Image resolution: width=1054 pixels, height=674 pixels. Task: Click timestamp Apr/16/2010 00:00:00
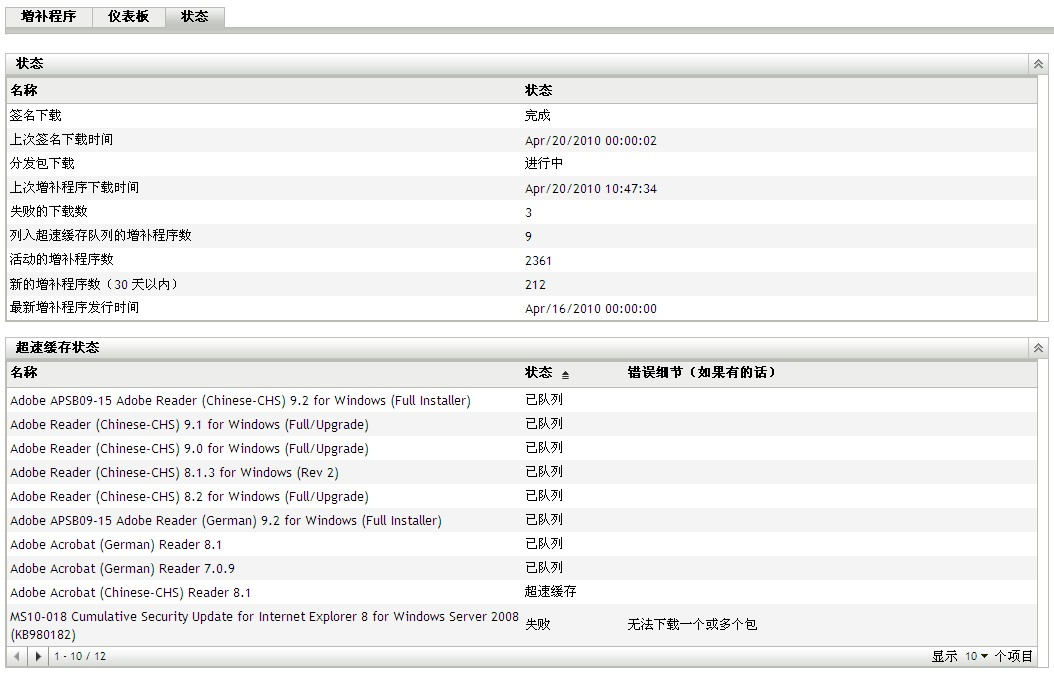(x=591, y=309)
